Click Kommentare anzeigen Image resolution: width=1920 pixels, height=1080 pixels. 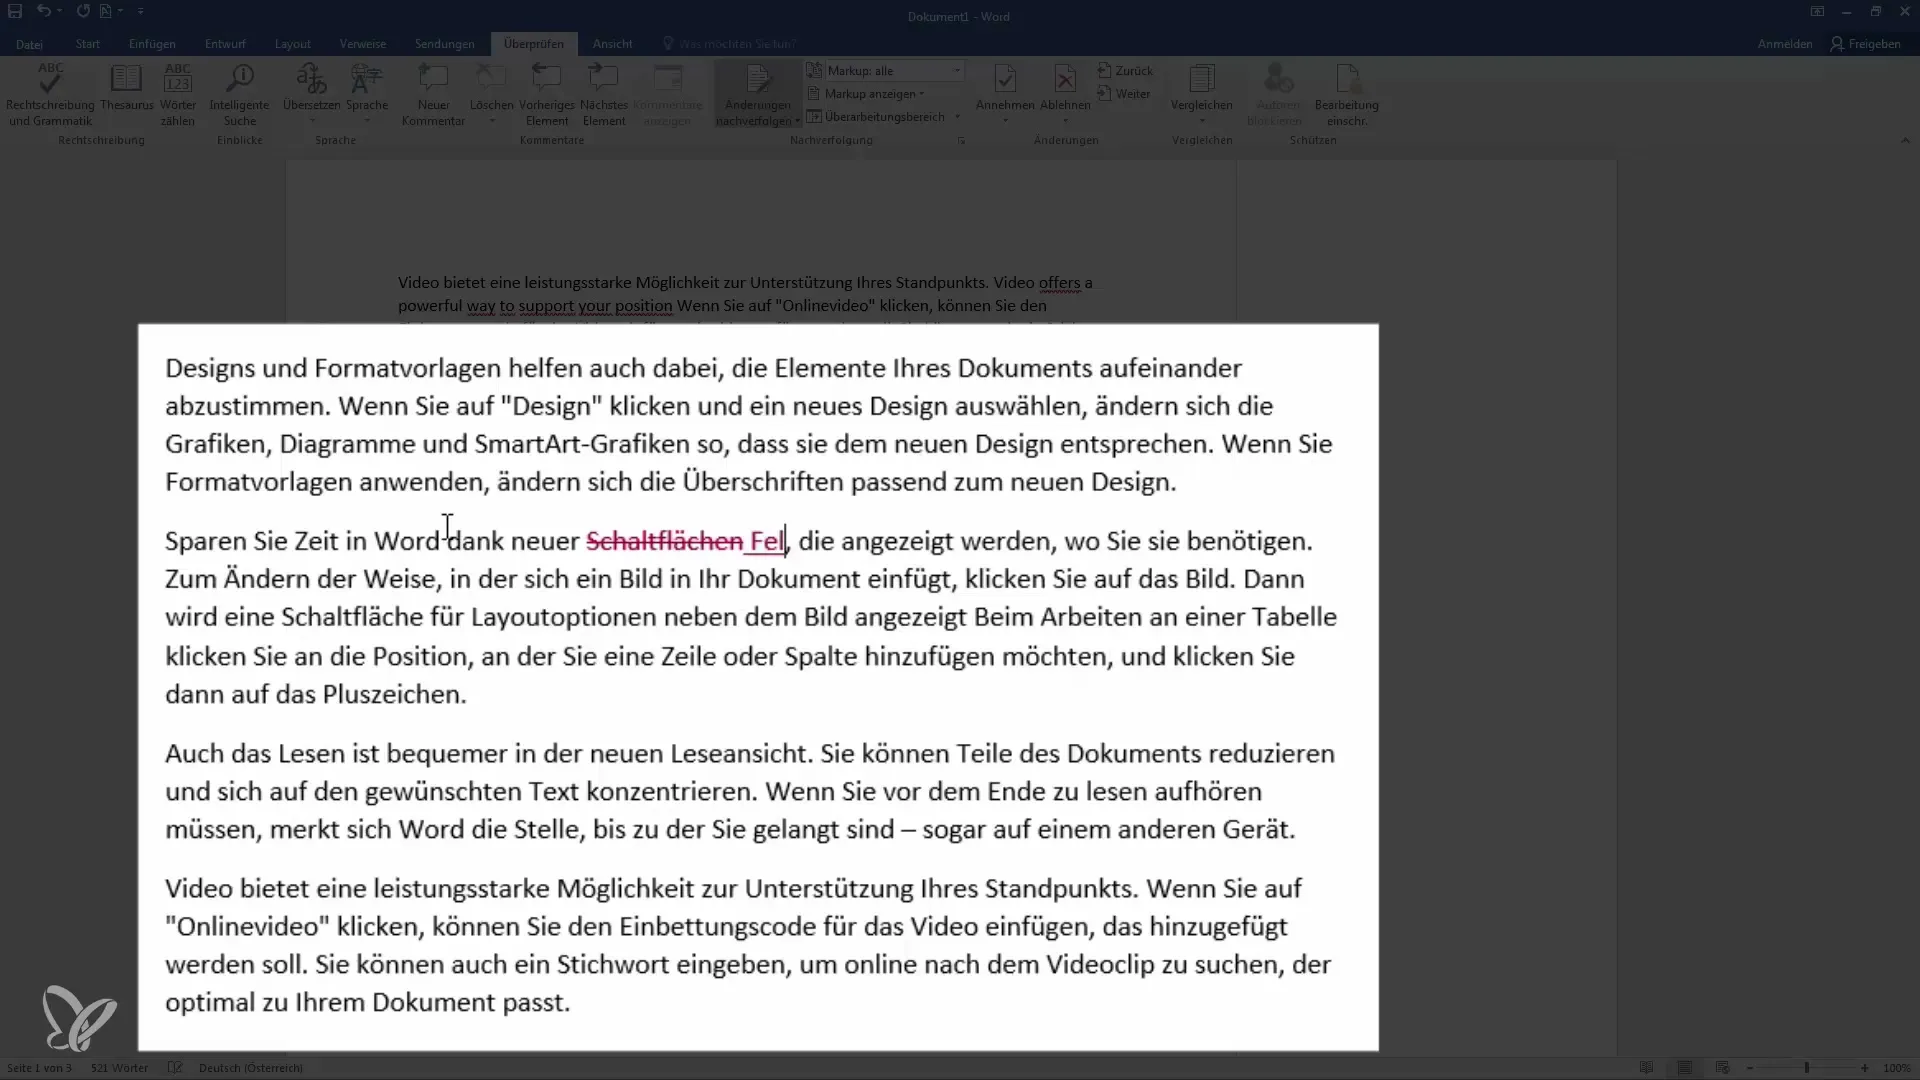pos(667,95)
